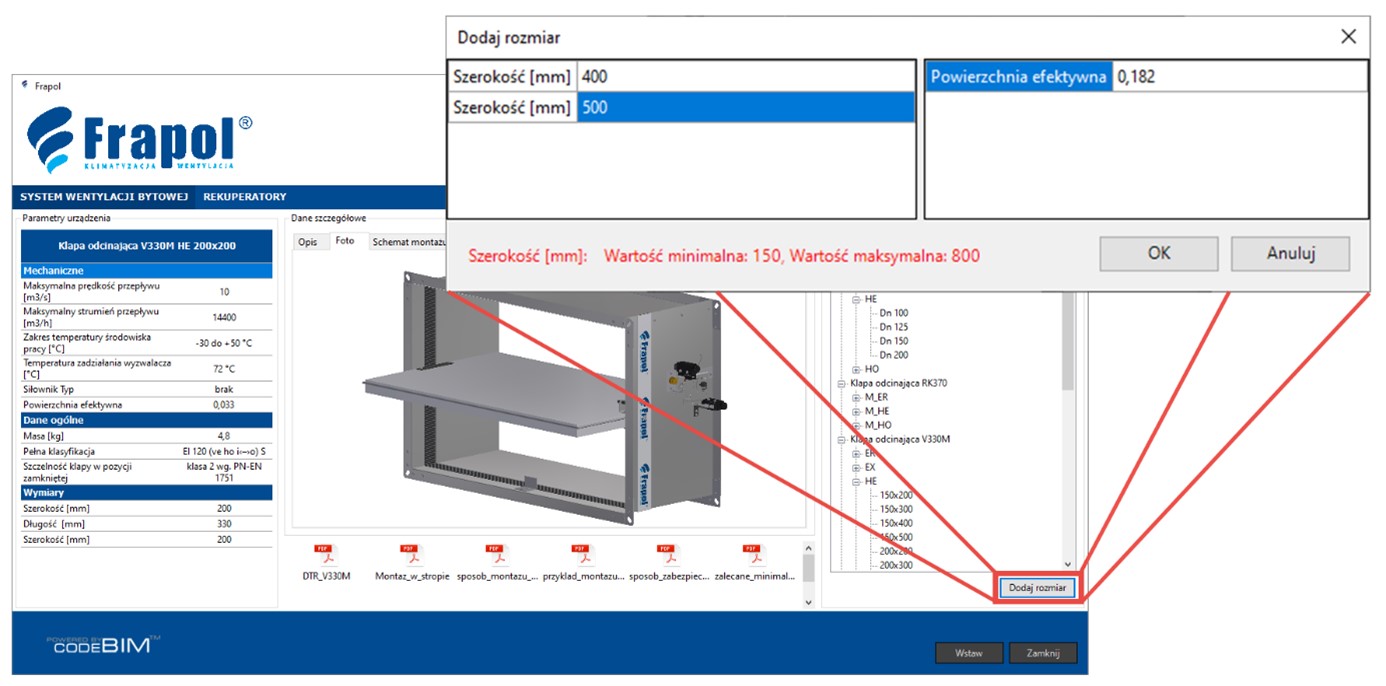Click the Pełna klasyfikacja row
Image resolution: width=1386 pixels, height=686 pixels.
click(x=146, y=452)
